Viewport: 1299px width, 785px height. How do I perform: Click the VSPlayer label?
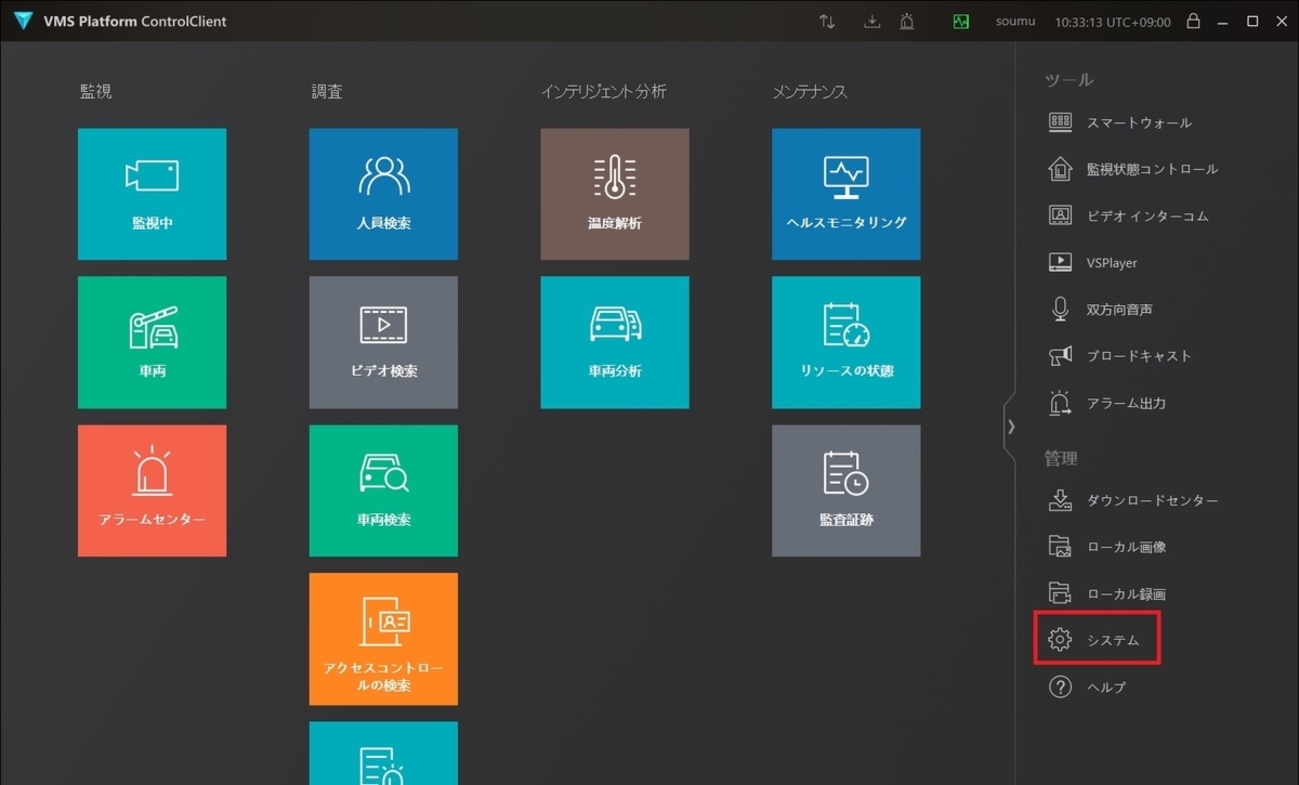click(x=1112, y=263)
